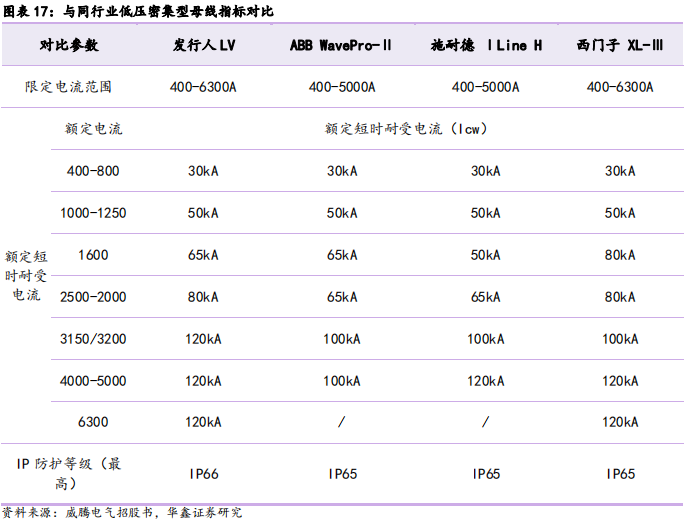Click 400-5000A under 施耐德 I Line H
This screenshot has width=693, height=527.
(485, 87)
